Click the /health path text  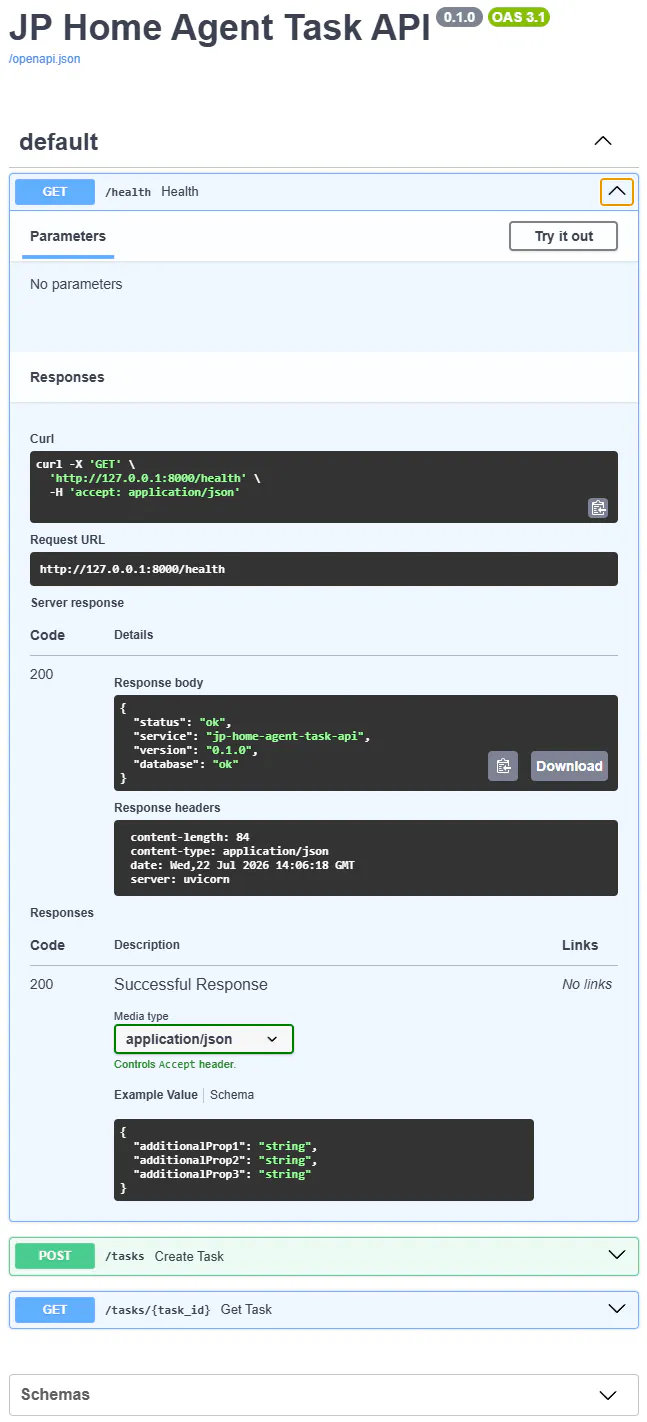[128, 192]
